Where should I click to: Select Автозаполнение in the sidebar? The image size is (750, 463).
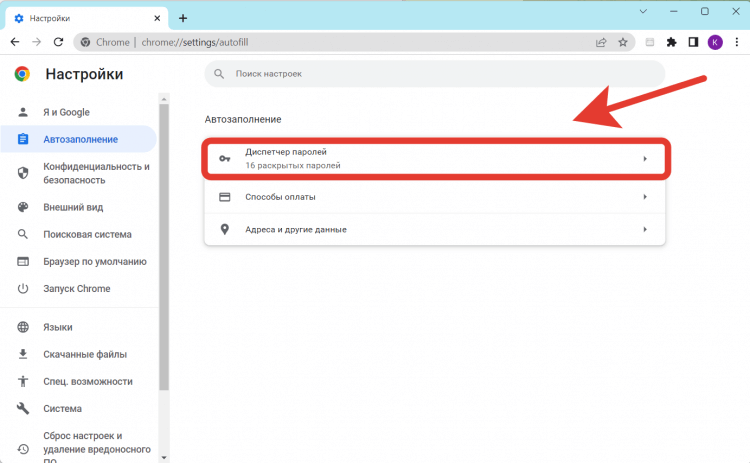[x=80, y=139]
